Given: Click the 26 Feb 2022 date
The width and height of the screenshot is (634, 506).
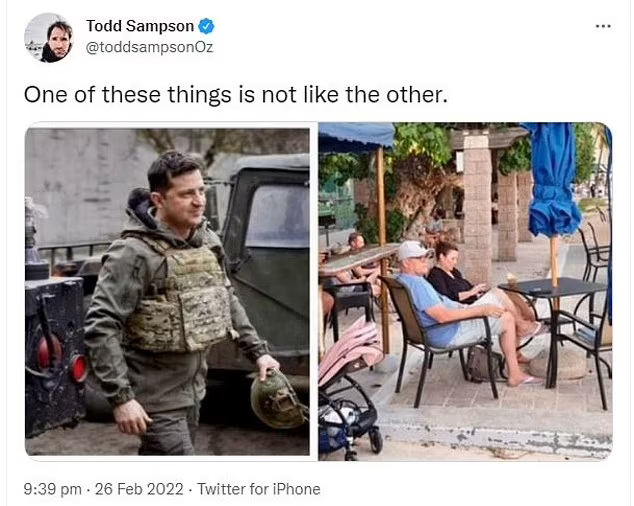Looking at the screenshot, I should tap(139, 489).
